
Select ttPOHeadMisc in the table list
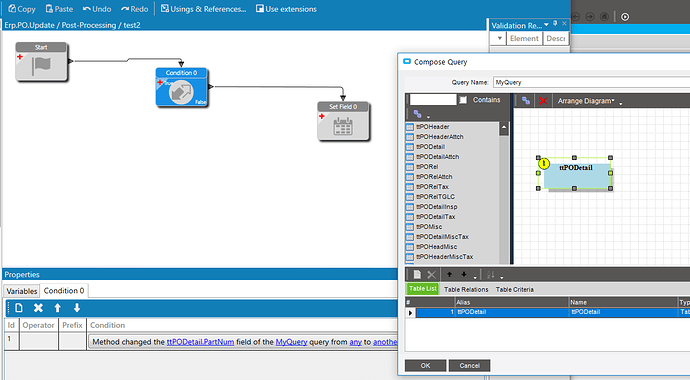point(437,247)
